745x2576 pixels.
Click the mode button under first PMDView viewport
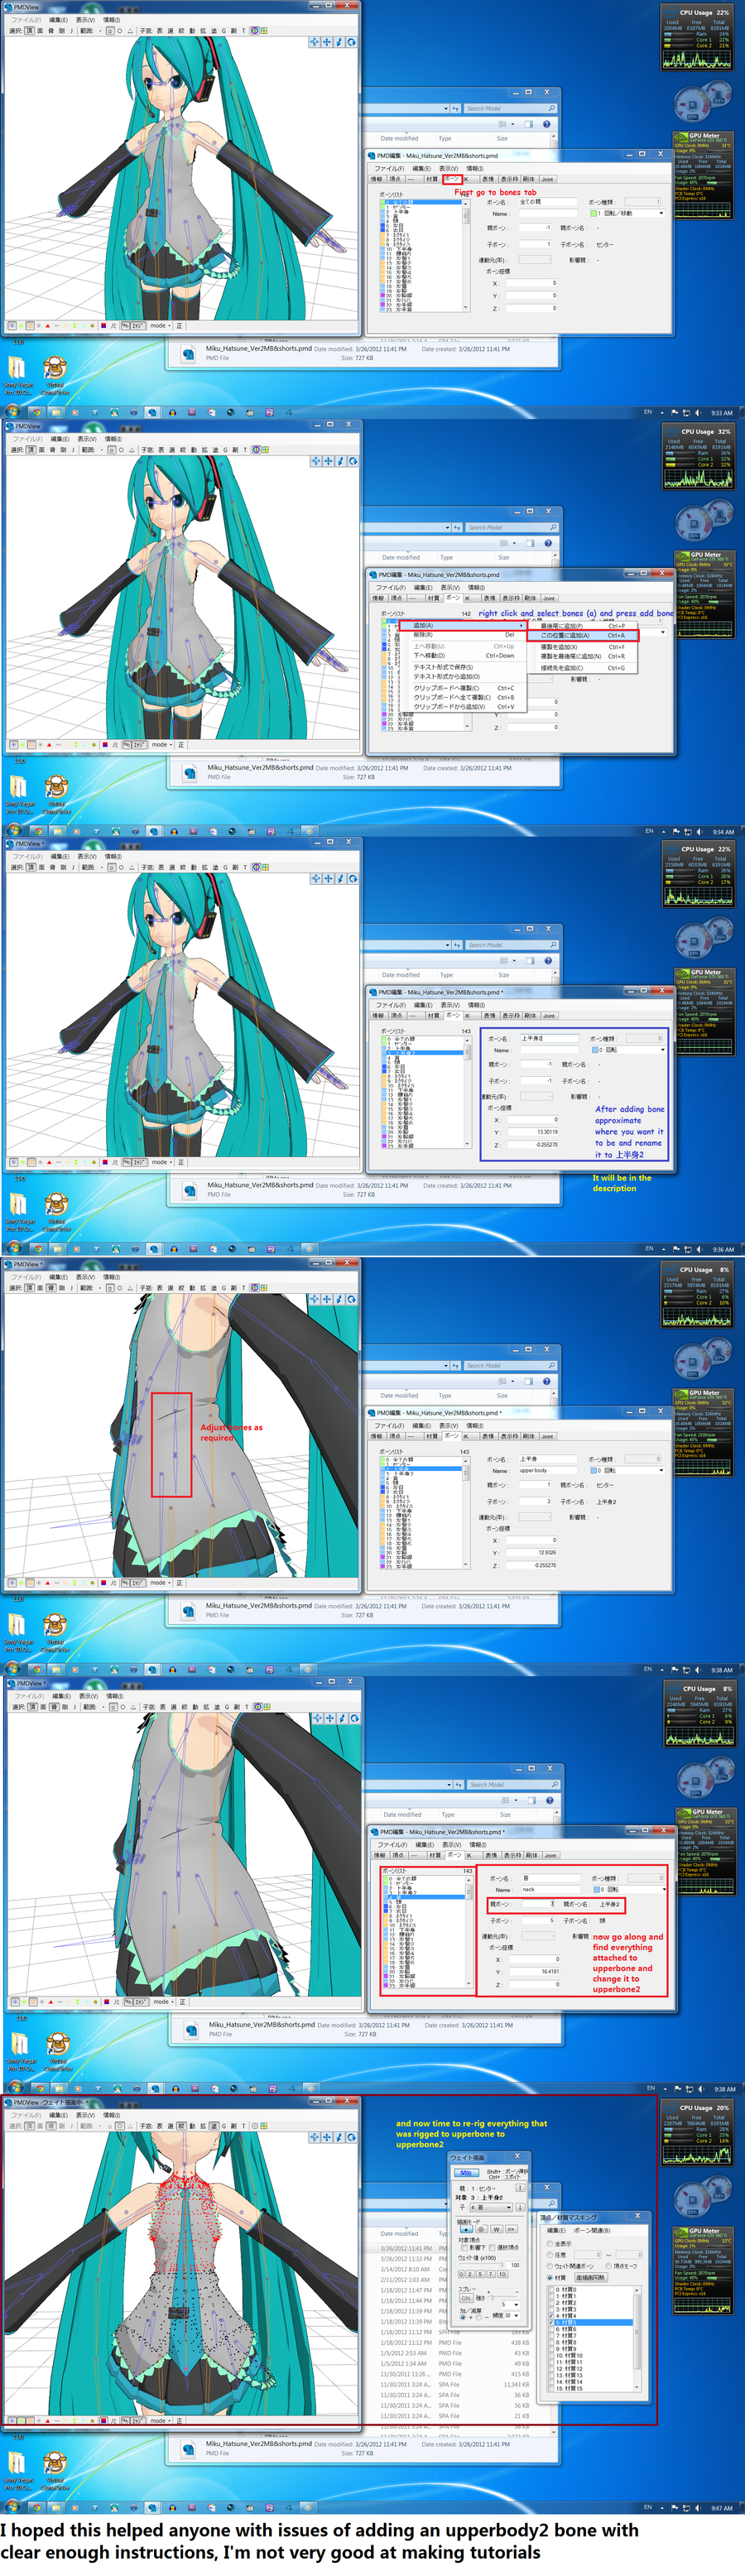[x=158, y=325]
